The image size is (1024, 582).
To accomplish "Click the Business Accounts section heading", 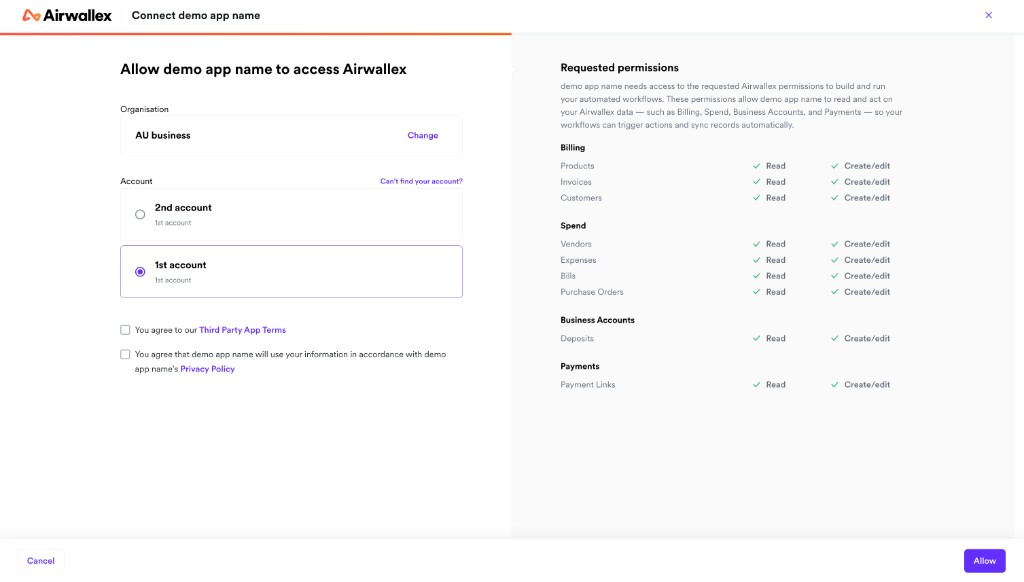I will (x=597, y=320).
